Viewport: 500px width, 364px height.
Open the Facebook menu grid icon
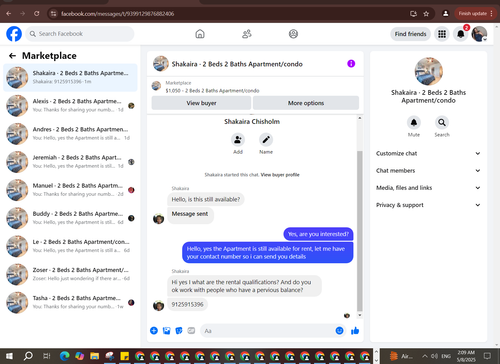442,34
